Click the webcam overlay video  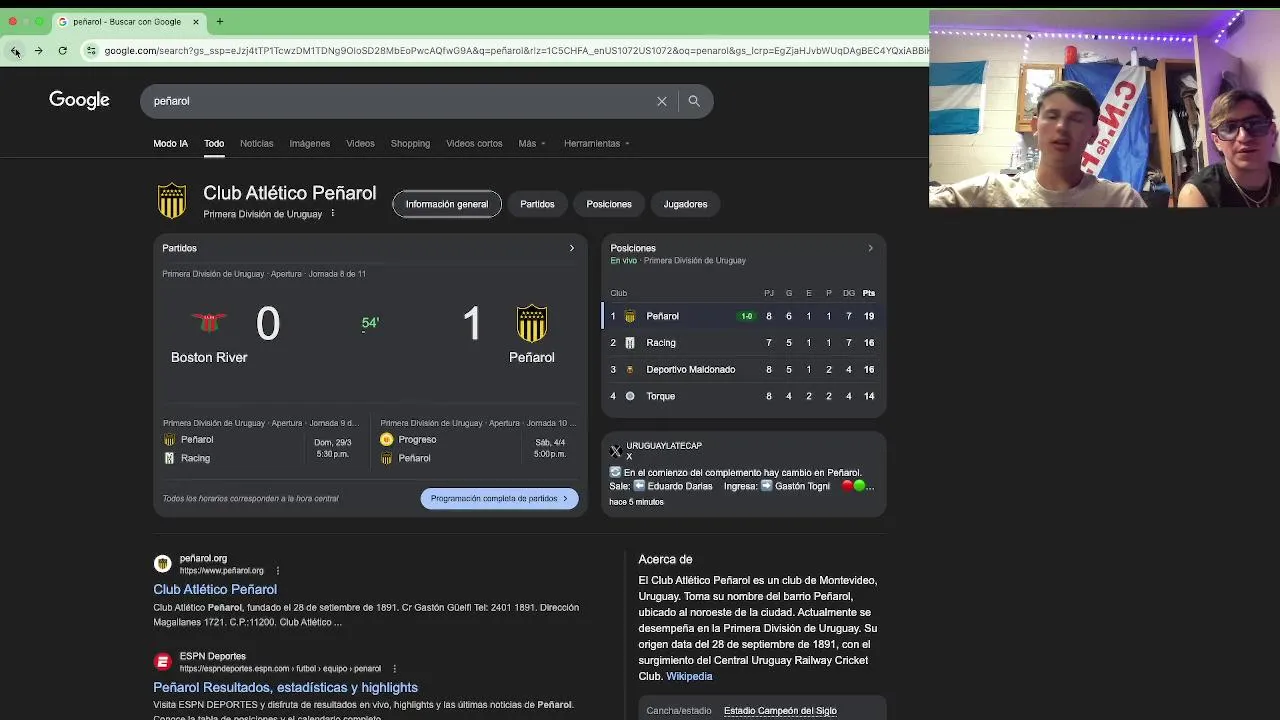(1104, 108)
